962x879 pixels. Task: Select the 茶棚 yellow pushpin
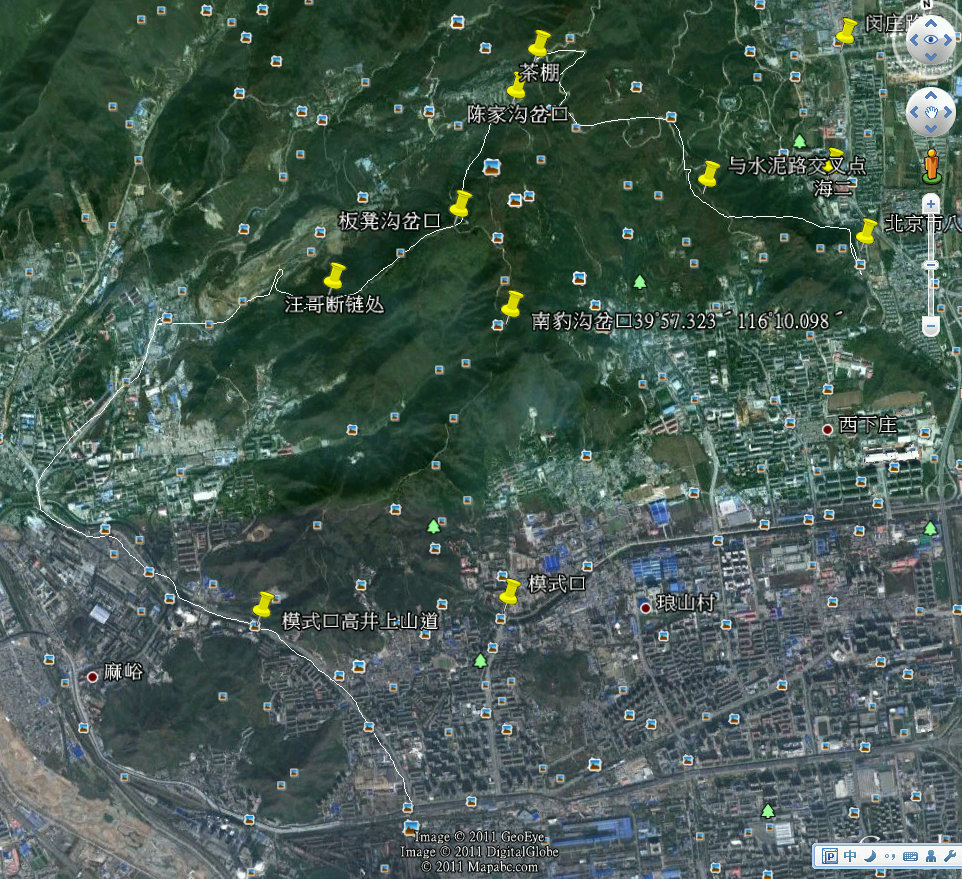pyautogui.click(x=539, y=44)
